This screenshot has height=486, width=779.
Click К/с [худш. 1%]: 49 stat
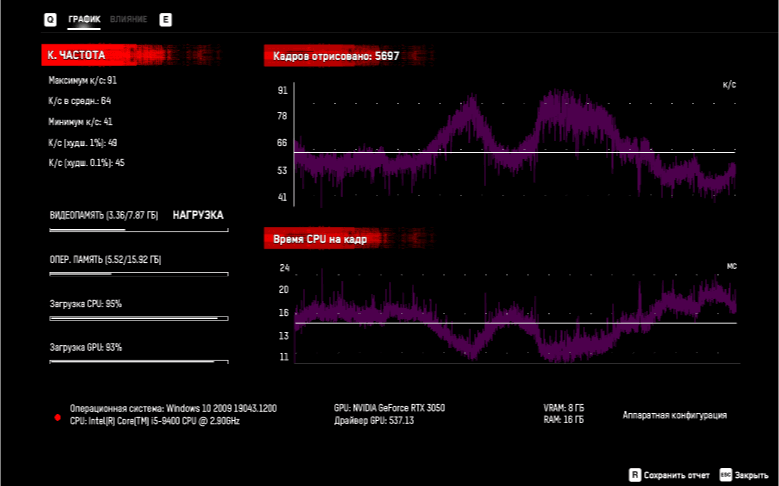pyautogui.click(x=82, y=143)
